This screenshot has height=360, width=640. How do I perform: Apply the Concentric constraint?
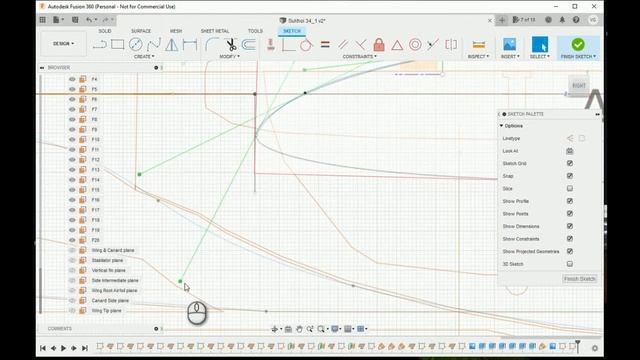(415, 44)
